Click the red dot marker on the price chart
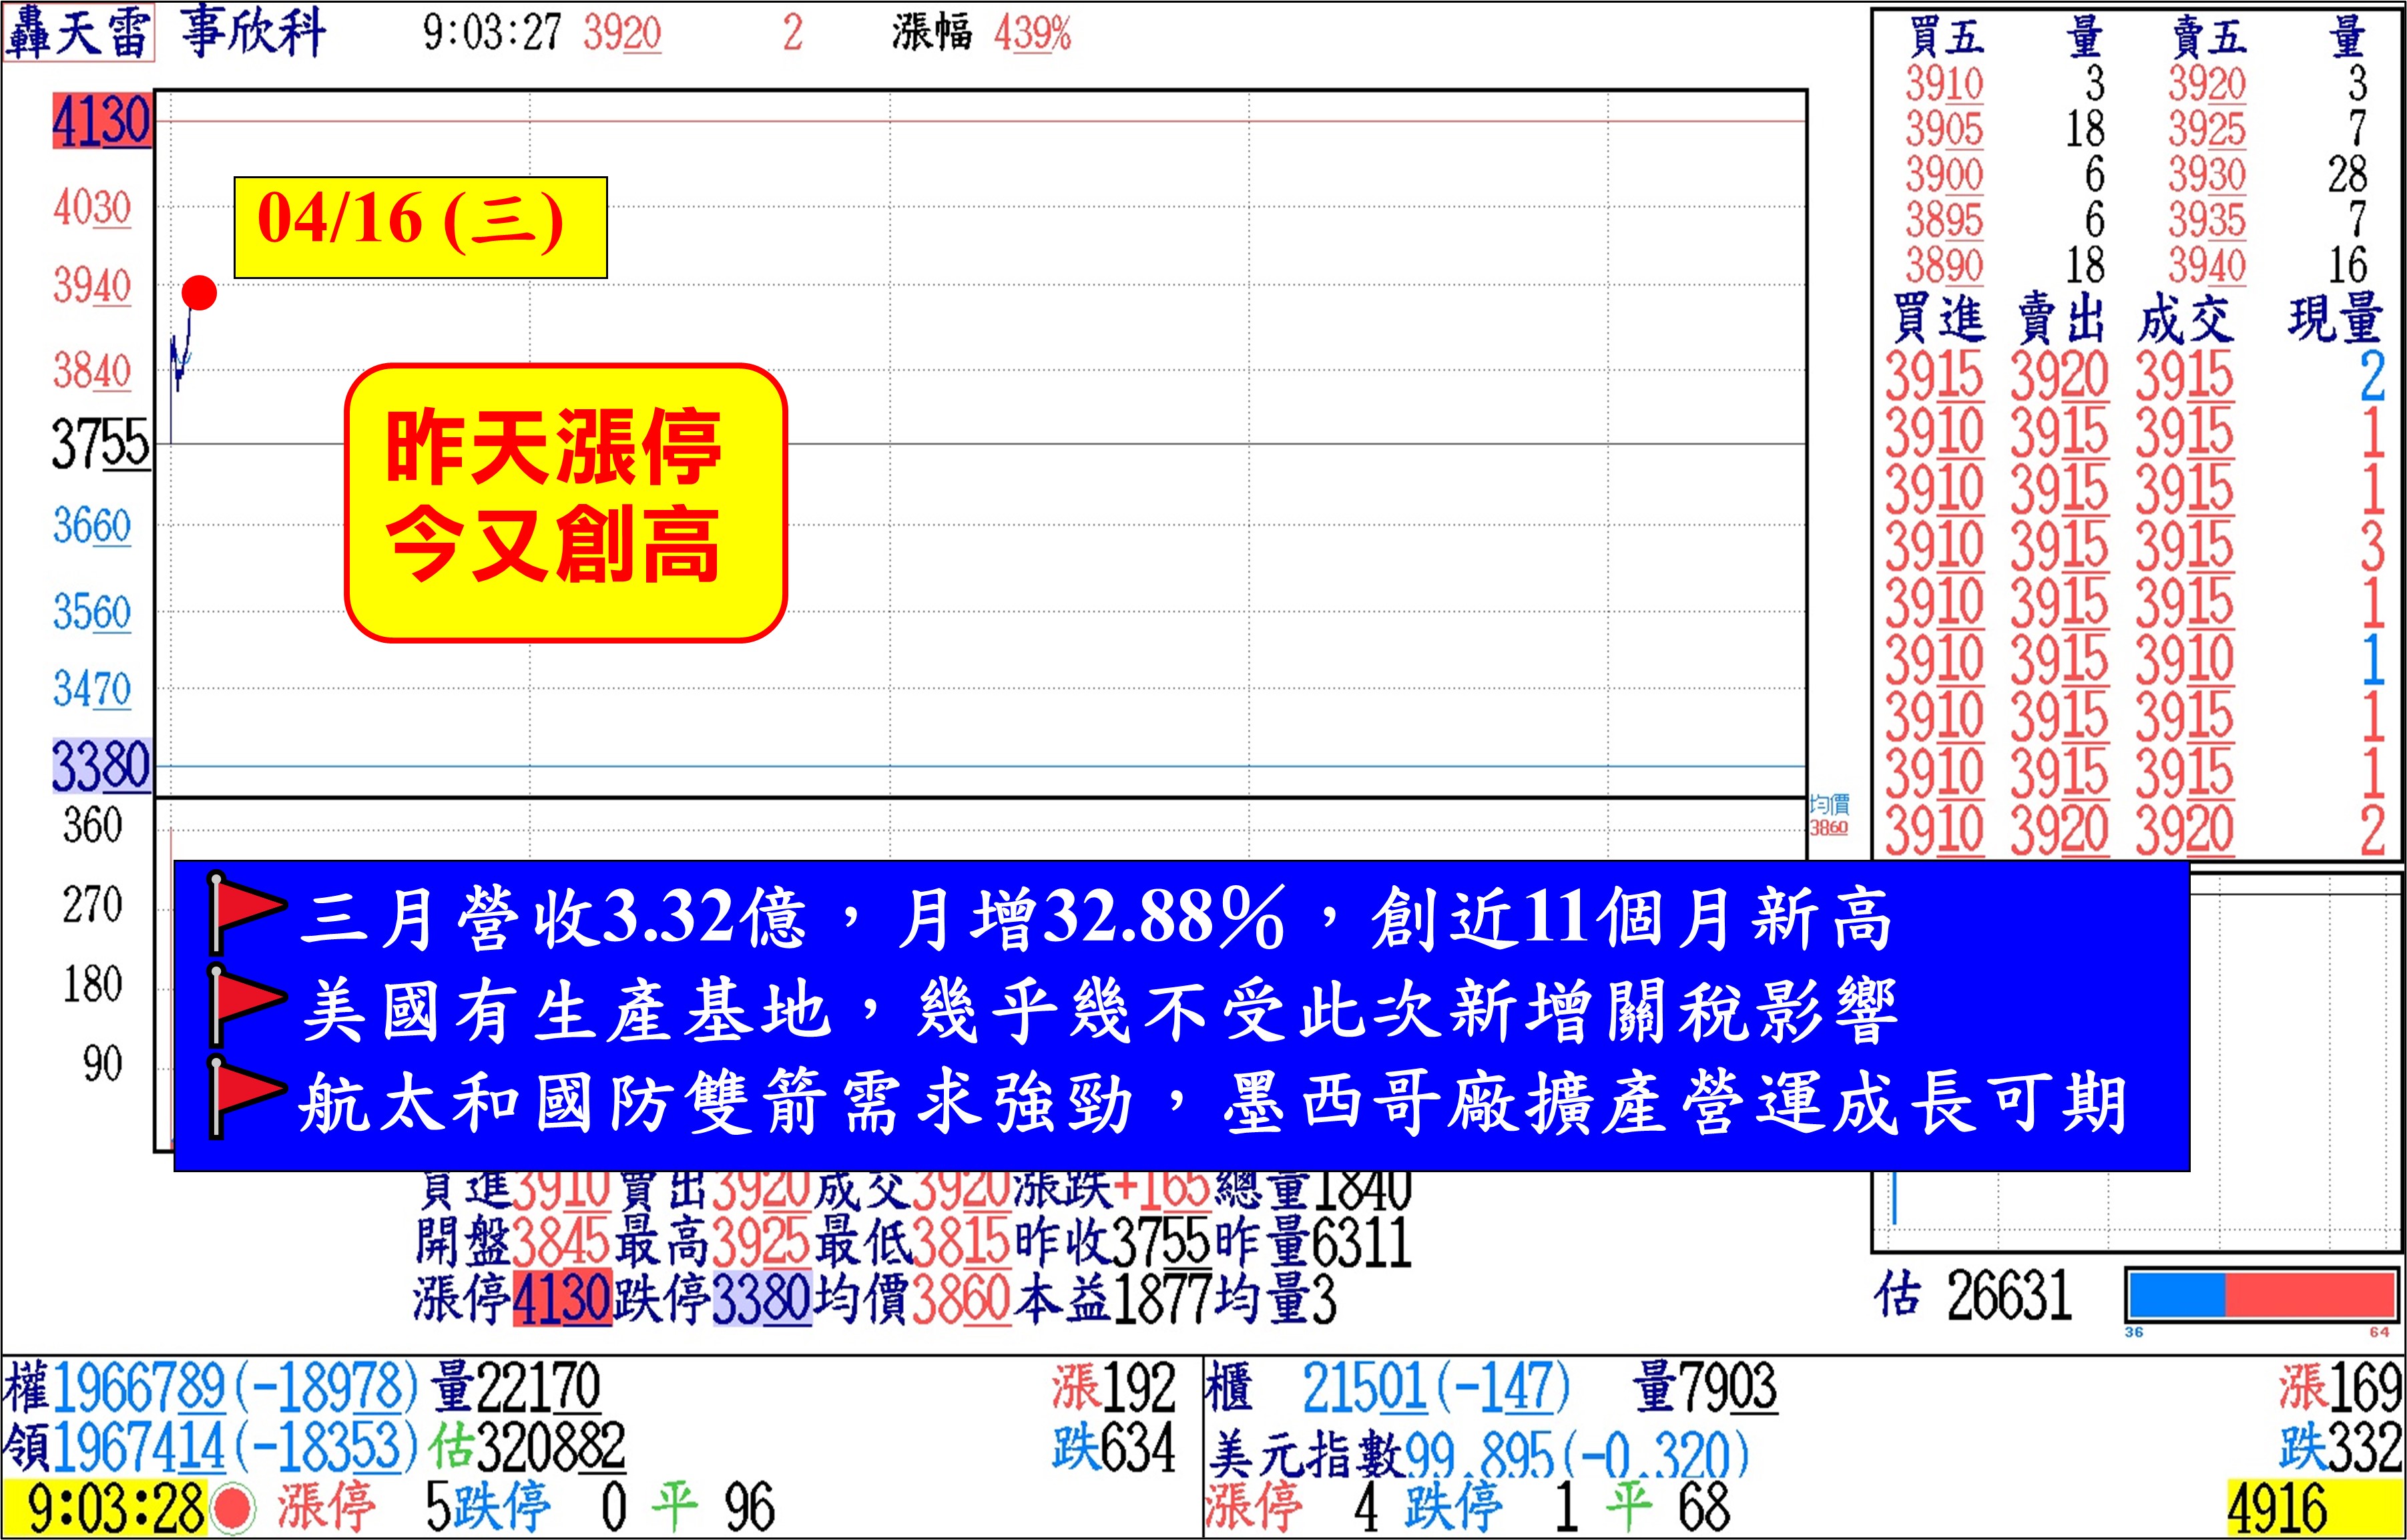This screenshot has height=1540, width=2407. 199,293
